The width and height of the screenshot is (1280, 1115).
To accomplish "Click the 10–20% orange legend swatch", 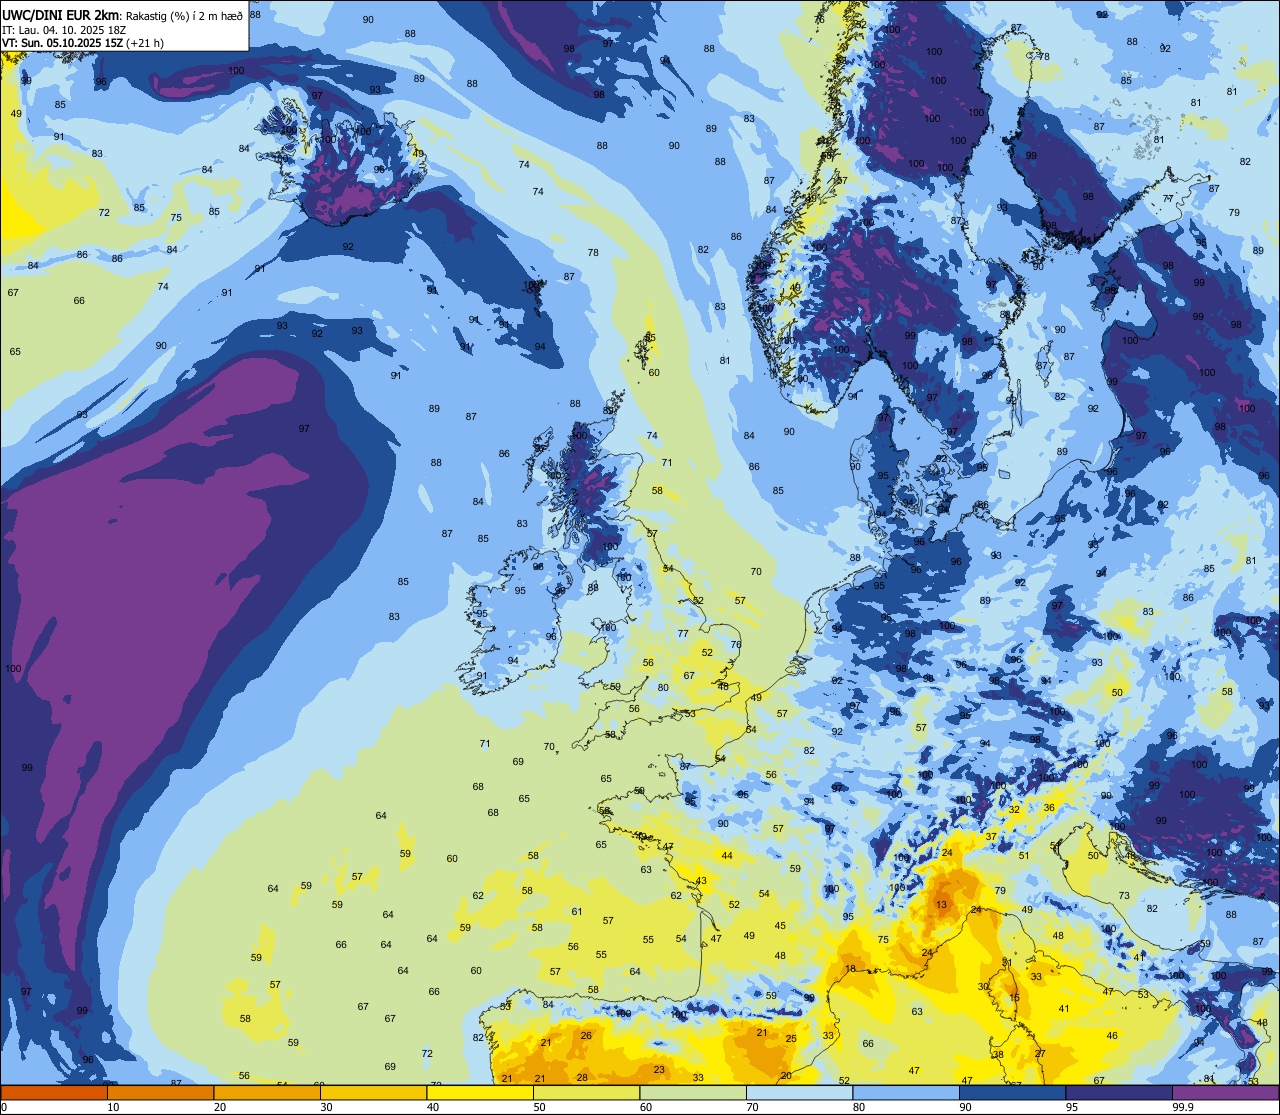I will pyautogui.click(x=160, y=1092).
